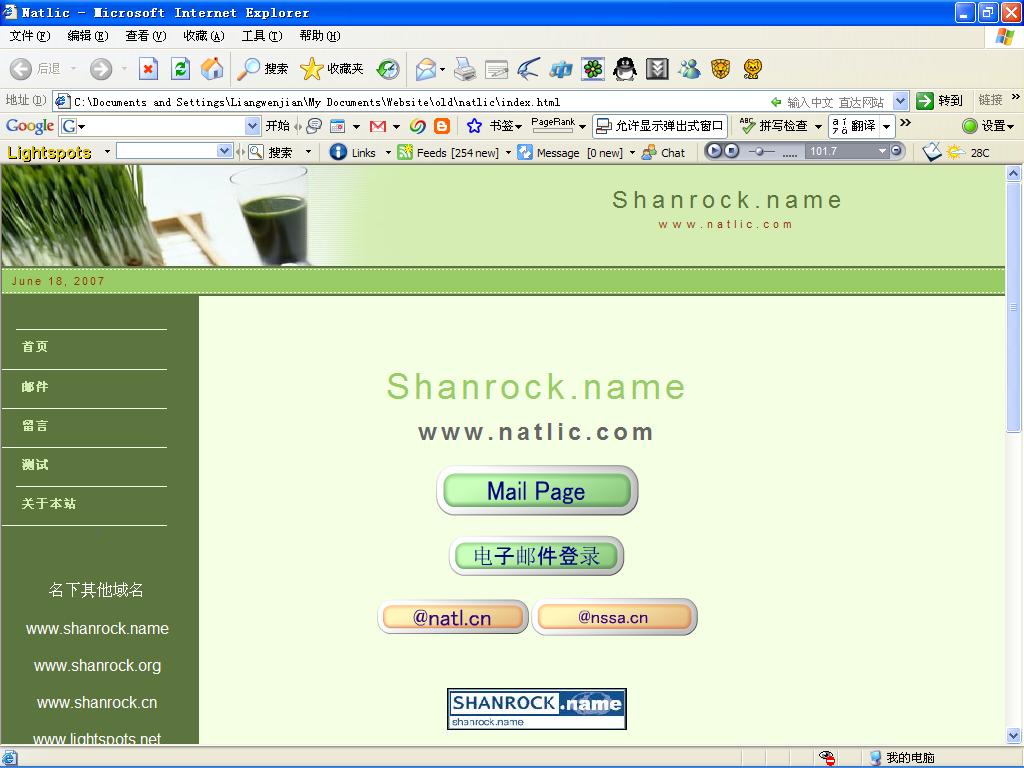The height and width of the screenshot is (768, 1024).
Task: Click the Chat button in Lightspots toolbar
Action: point(664,153)
